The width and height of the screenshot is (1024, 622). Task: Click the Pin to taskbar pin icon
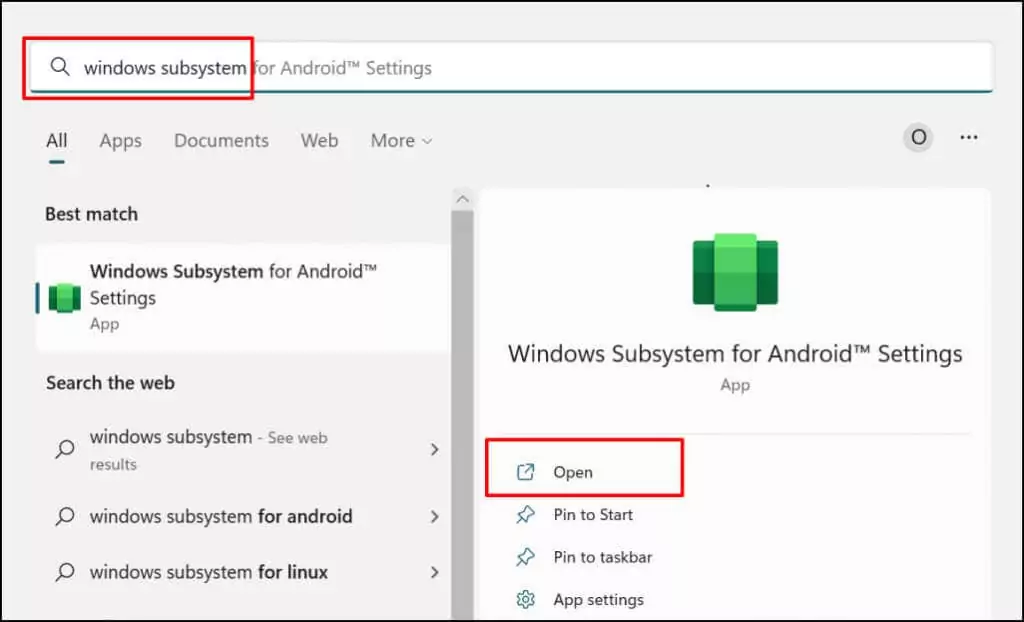pyautogui.click(x=526, y=557)
